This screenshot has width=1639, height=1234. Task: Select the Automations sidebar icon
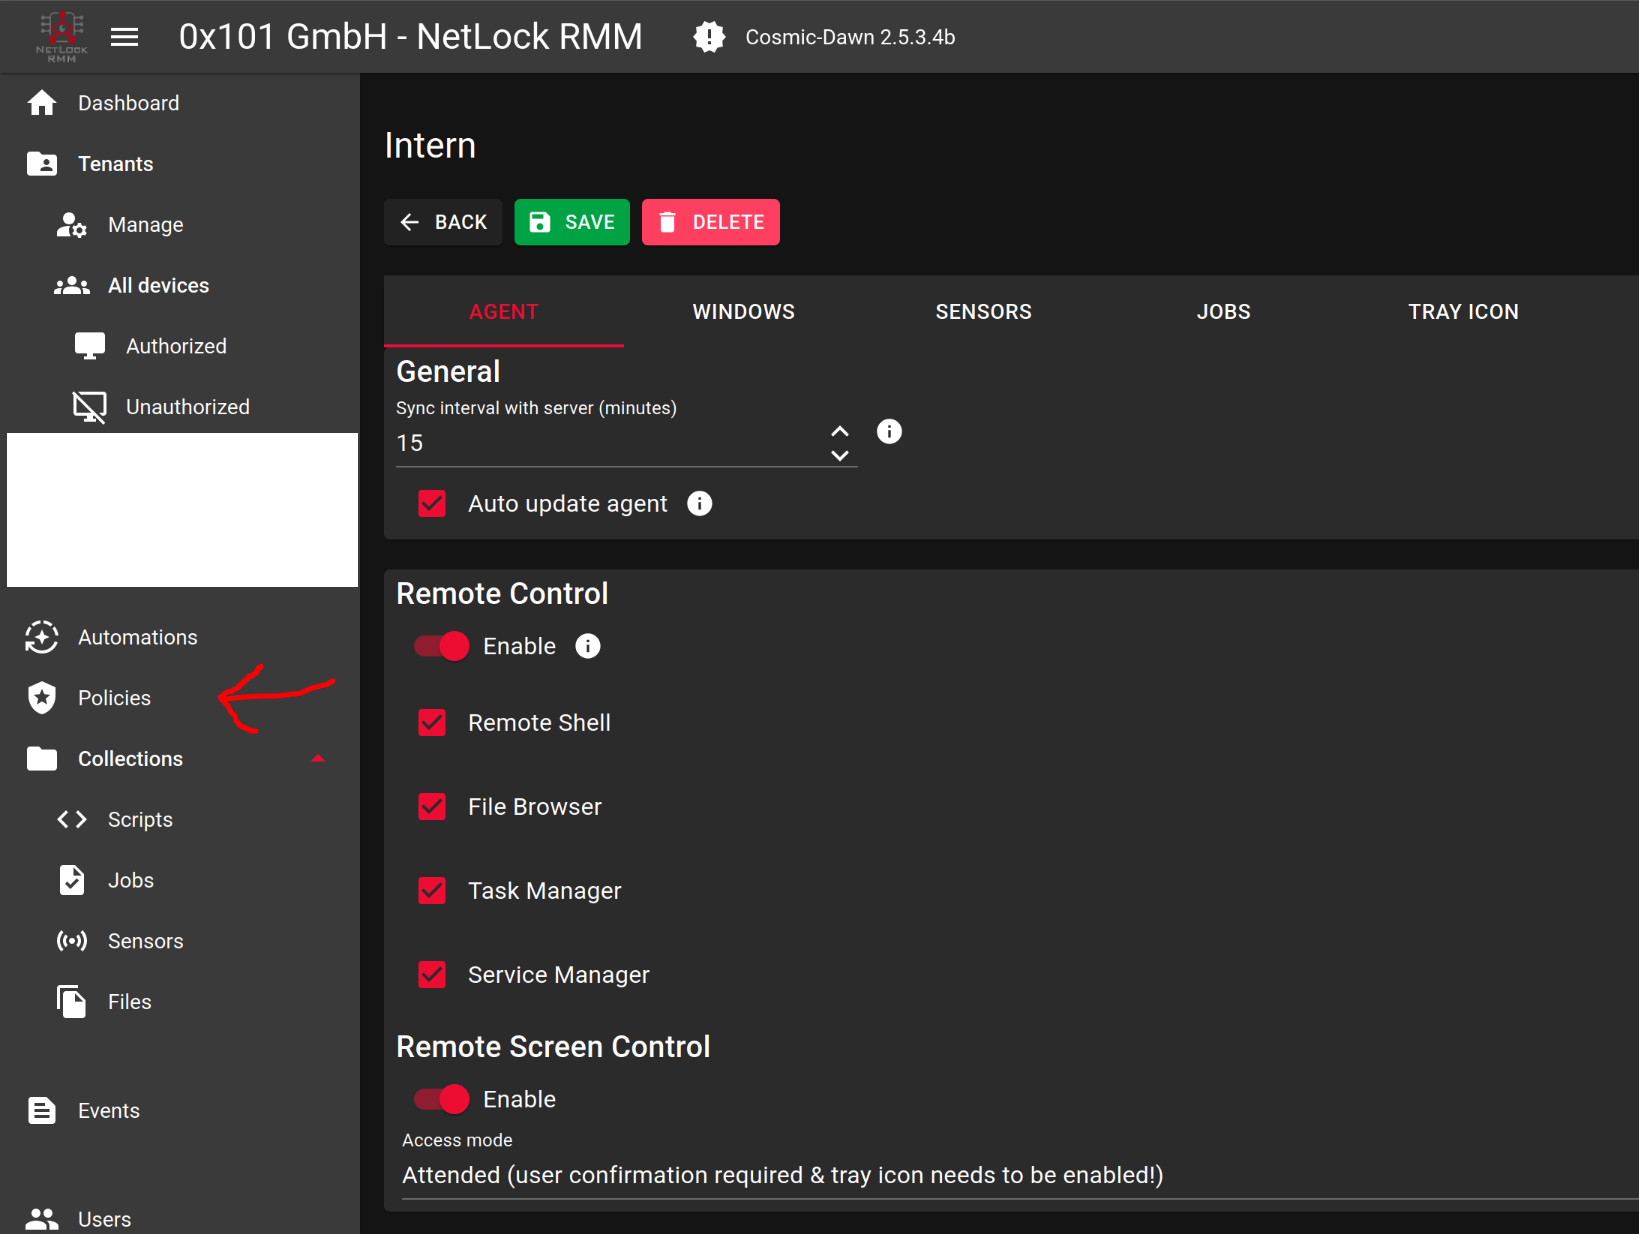click(41, 637)
